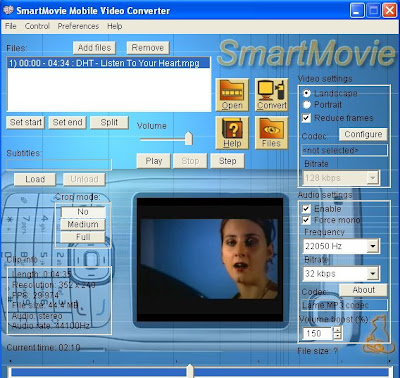Click the Volume slider handle
The image size is (400, 378).
coord(189,138)
